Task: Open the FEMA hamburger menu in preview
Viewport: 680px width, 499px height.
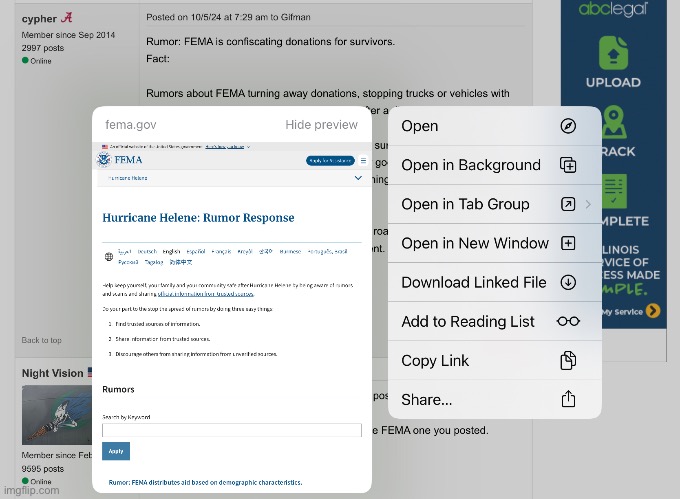Action: [x=363, y=160]
